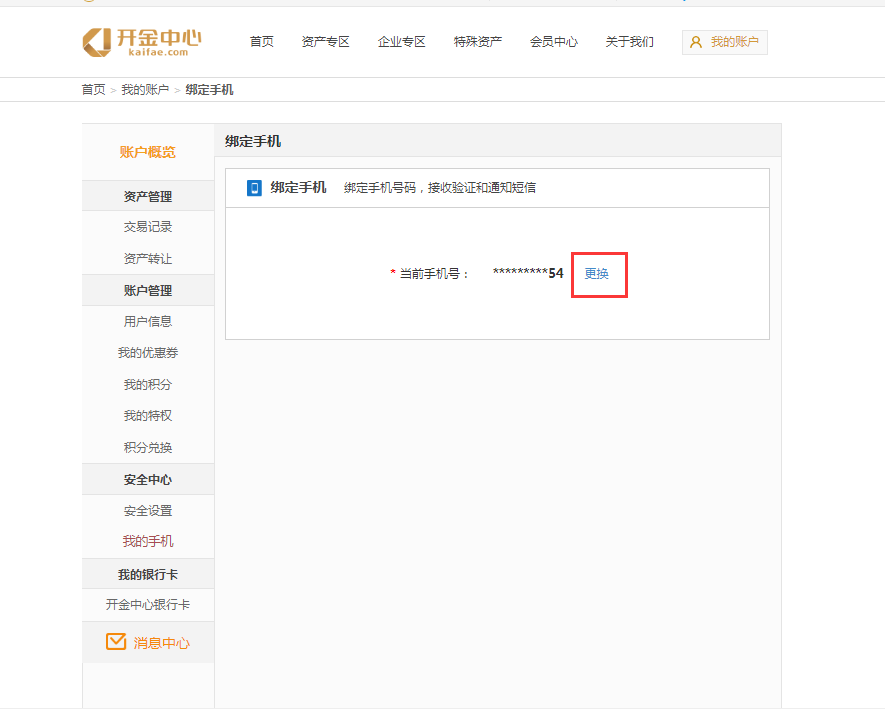Click 我的账户 in the breadcrumb trail
The width and height of the screenshot is (885, 709).
[145, 90]
